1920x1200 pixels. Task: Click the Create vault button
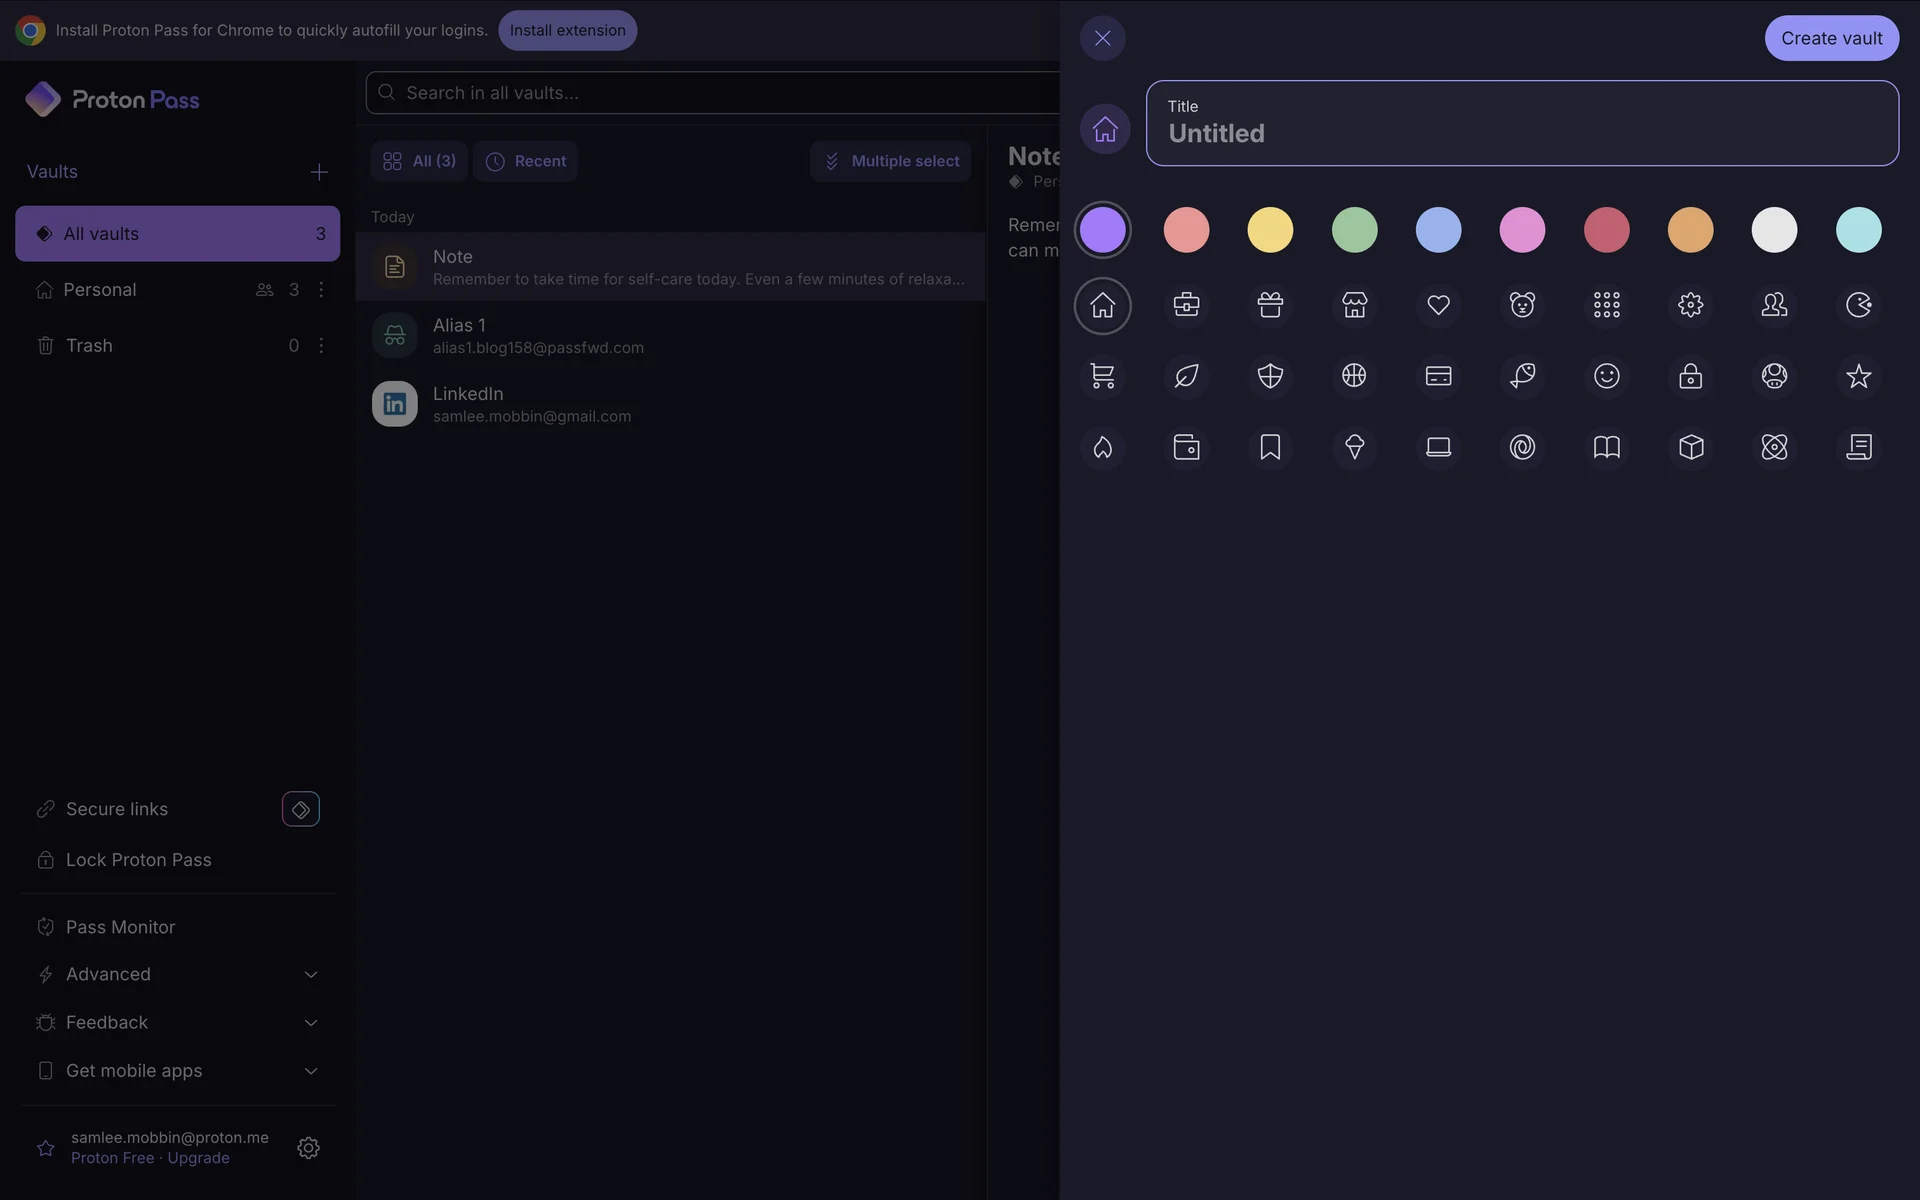point(1831,38)
